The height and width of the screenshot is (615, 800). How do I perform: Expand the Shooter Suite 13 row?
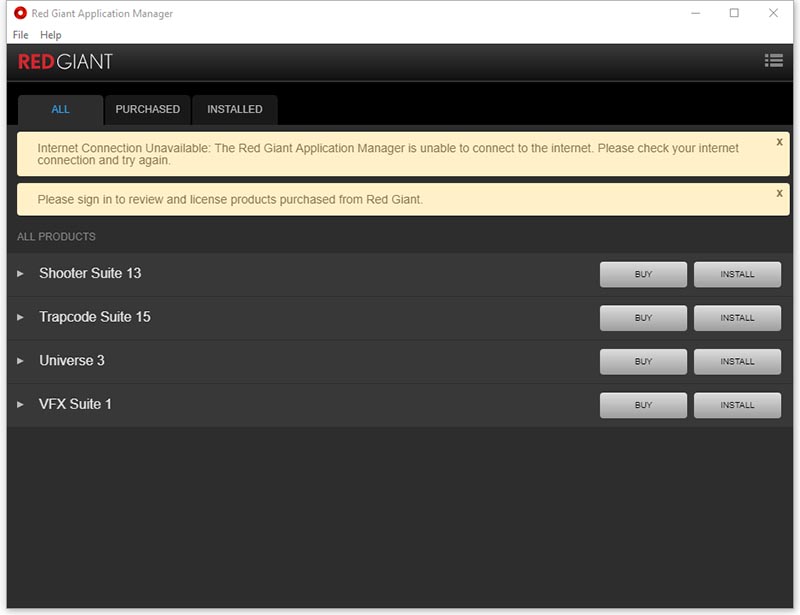(x=20, y=274)
